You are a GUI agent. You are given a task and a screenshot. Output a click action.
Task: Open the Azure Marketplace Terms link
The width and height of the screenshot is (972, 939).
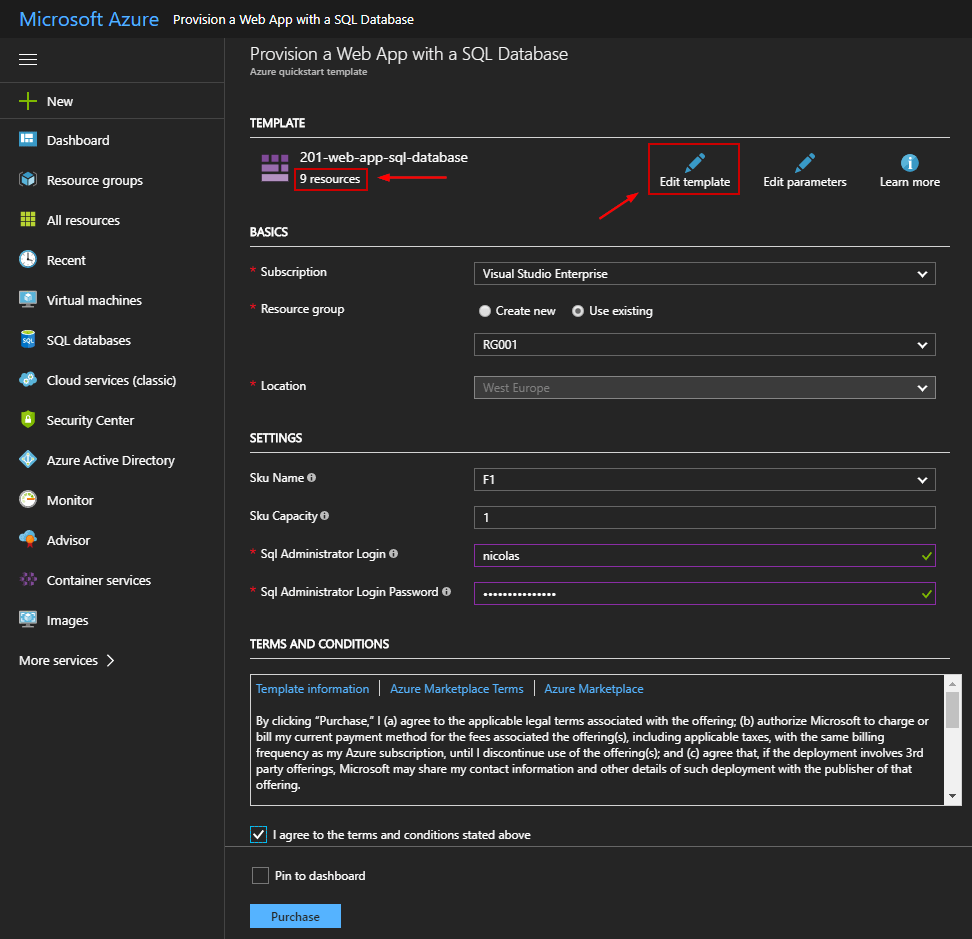pyautogui.click(x=457, y=689)
